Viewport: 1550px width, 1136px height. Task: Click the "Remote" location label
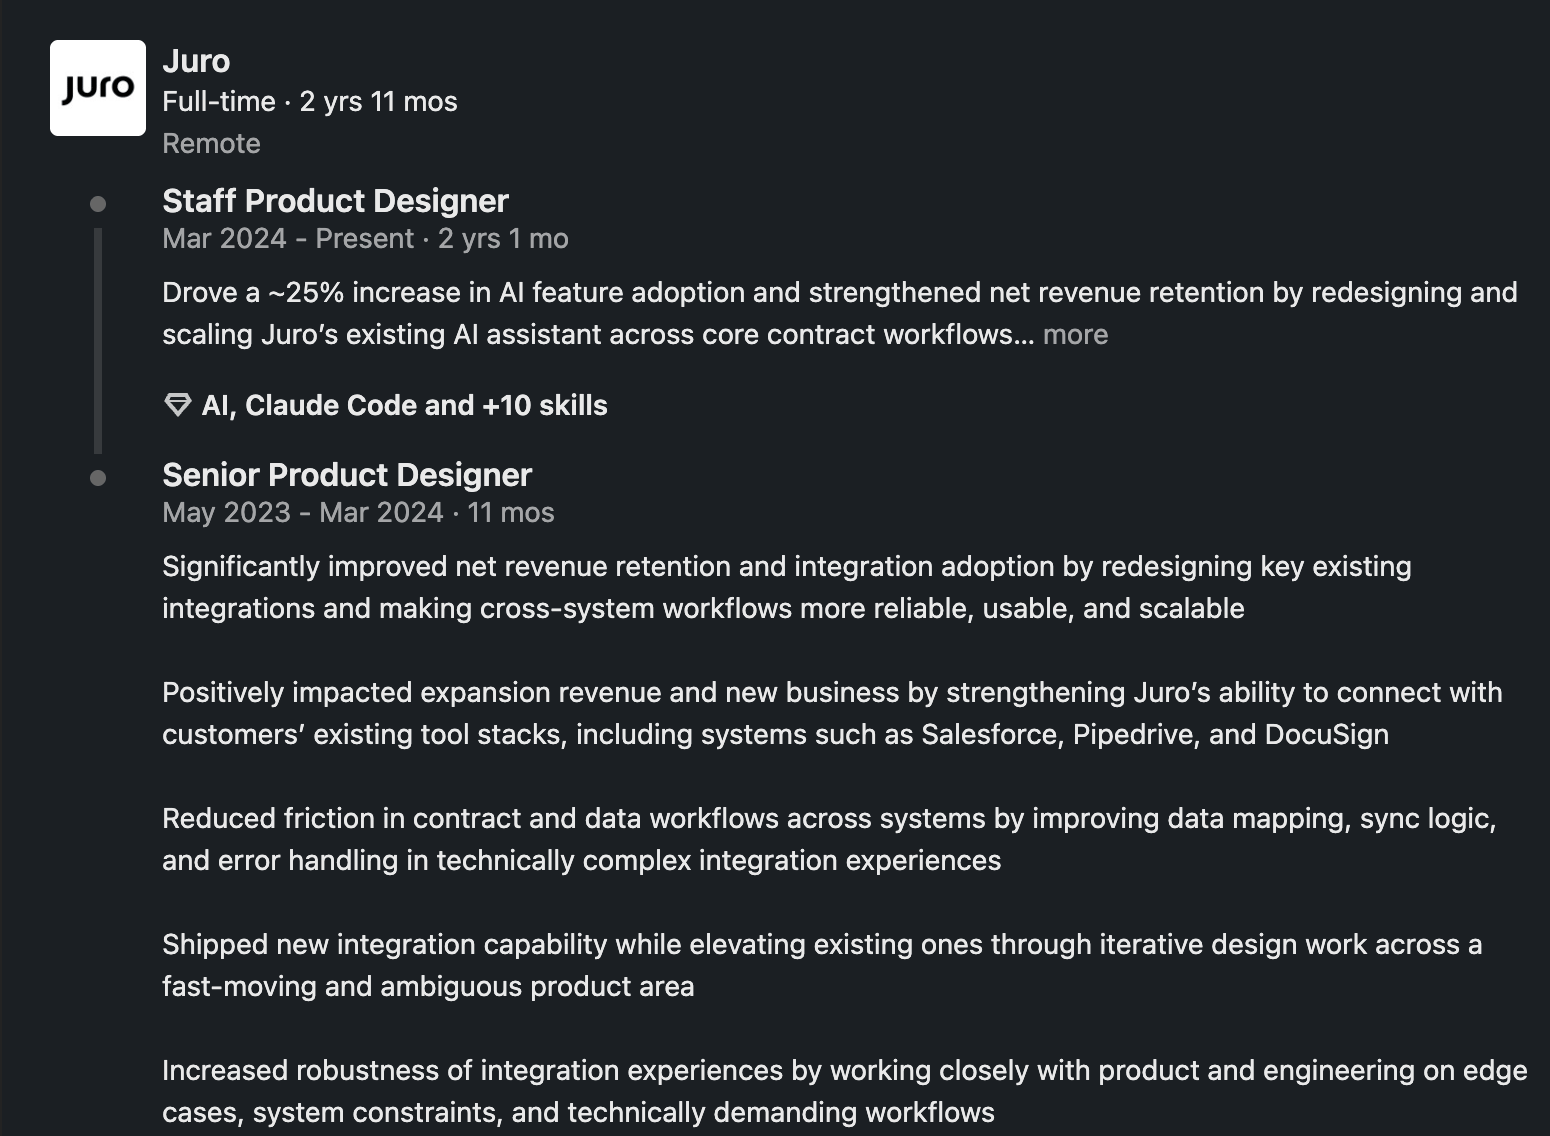point(211,144)
